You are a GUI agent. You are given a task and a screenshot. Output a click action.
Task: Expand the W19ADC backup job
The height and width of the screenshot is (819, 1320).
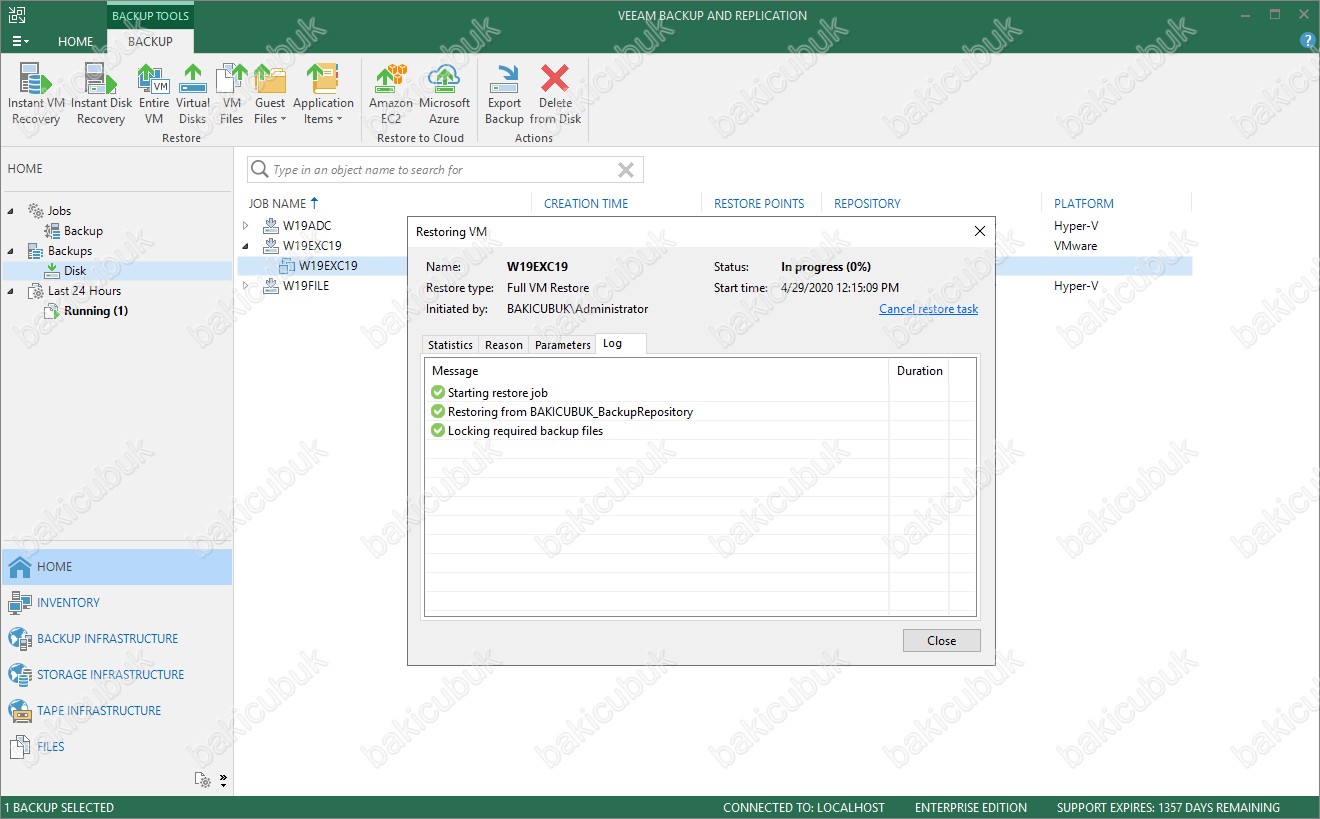click(246, 226)
